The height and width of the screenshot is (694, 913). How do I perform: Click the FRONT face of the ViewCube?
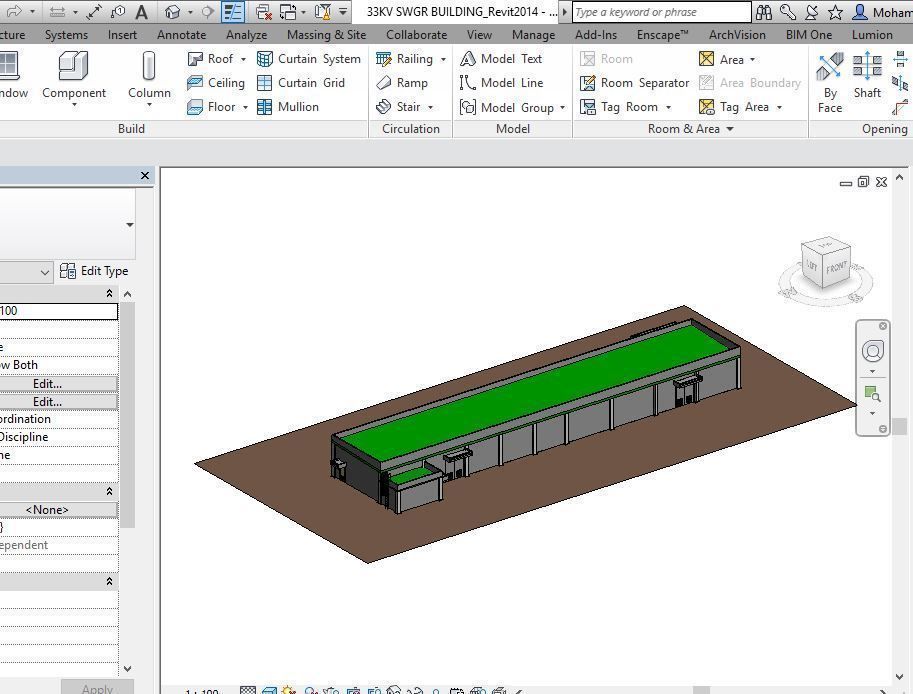[836, 268]
